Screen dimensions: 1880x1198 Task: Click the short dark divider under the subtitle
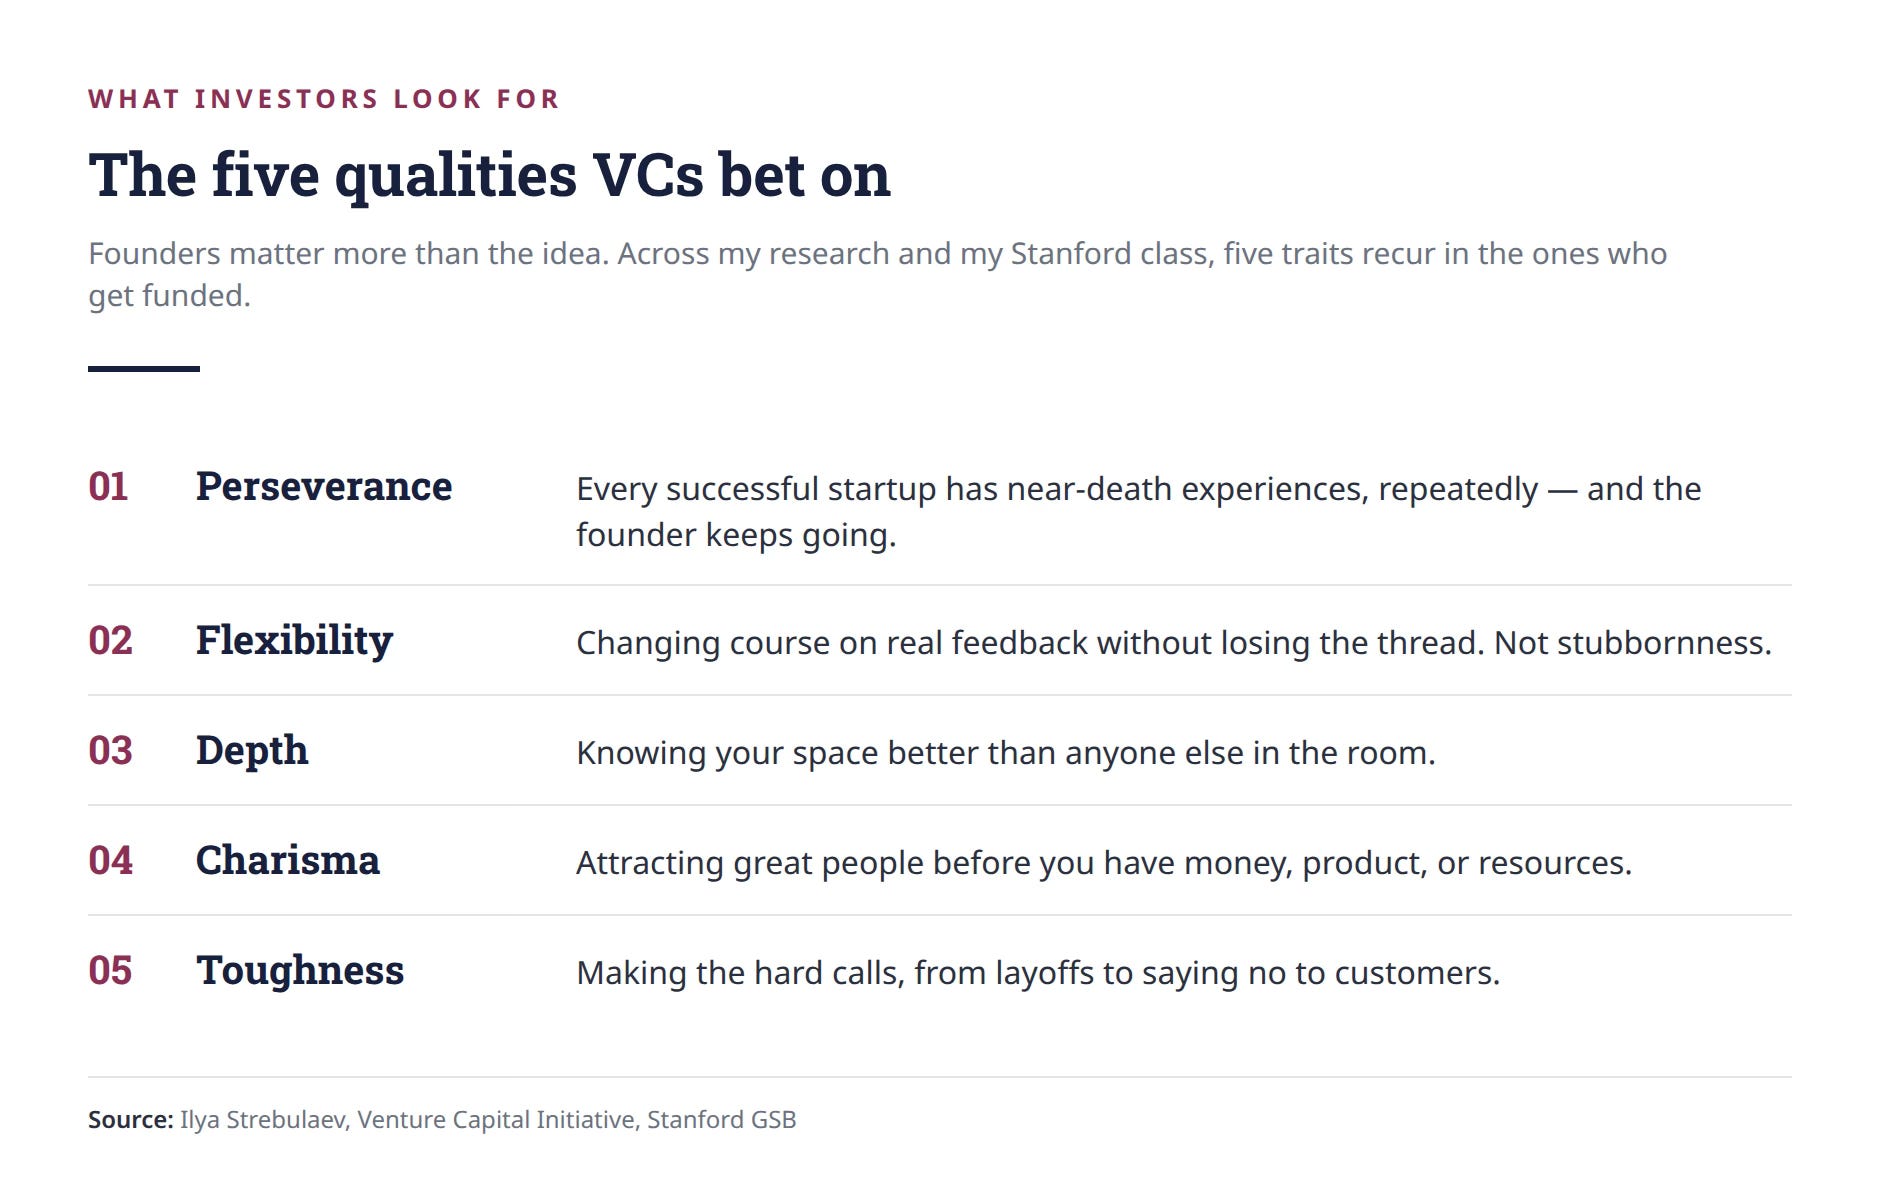click(144, 369)
